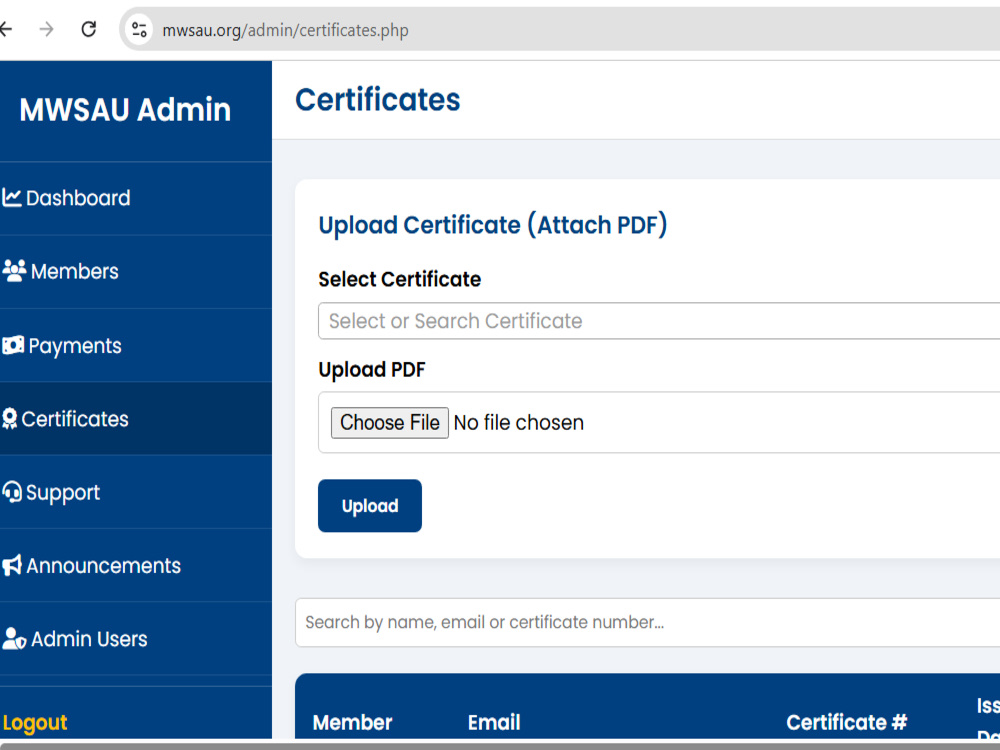The width and height of the screenshot is (1000, 750).
Task: Click the Certificates award icon in the sidebar
Action: pos(10,418)
